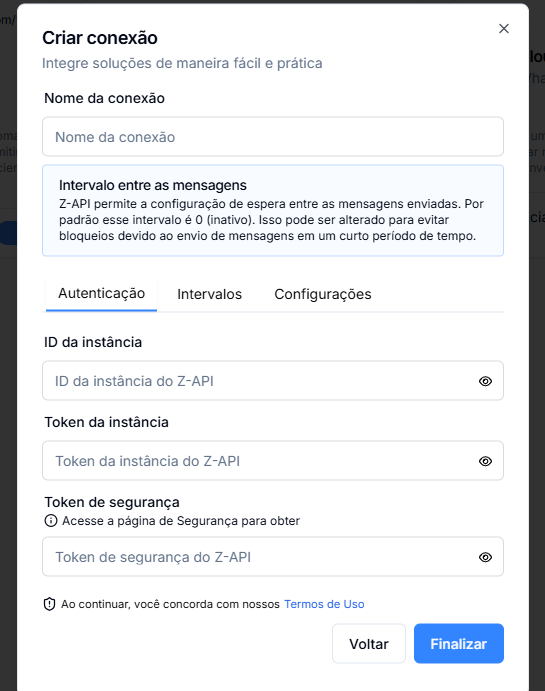
Task: Open the Intervalos tab
Action: click(209, 294)
